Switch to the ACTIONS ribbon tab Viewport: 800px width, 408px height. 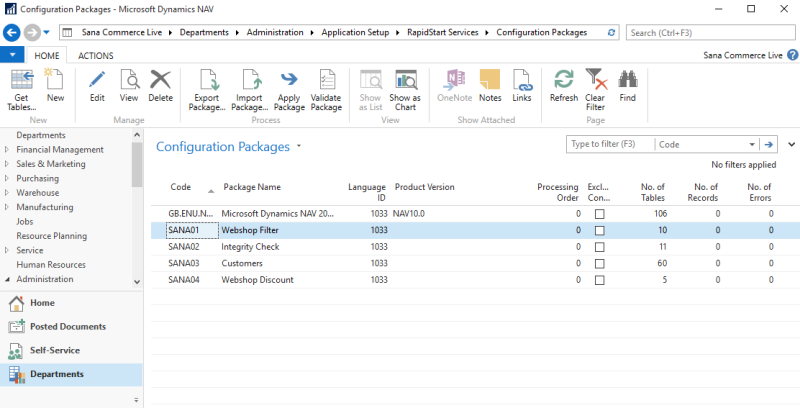coord(95,56)
